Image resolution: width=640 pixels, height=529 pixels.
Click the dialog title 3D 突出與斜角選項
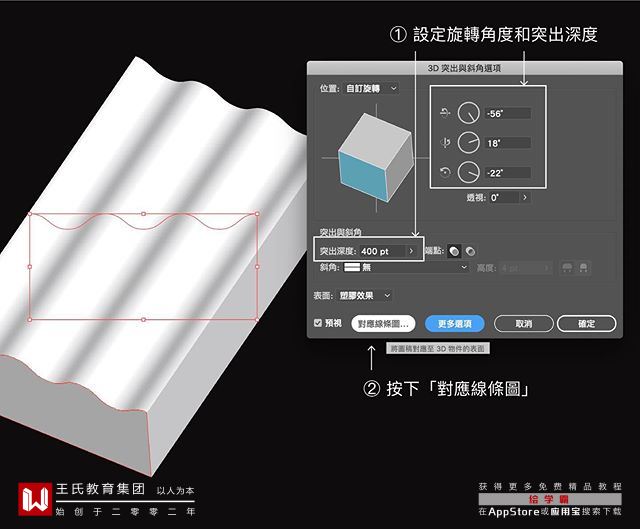click(464, 68)
